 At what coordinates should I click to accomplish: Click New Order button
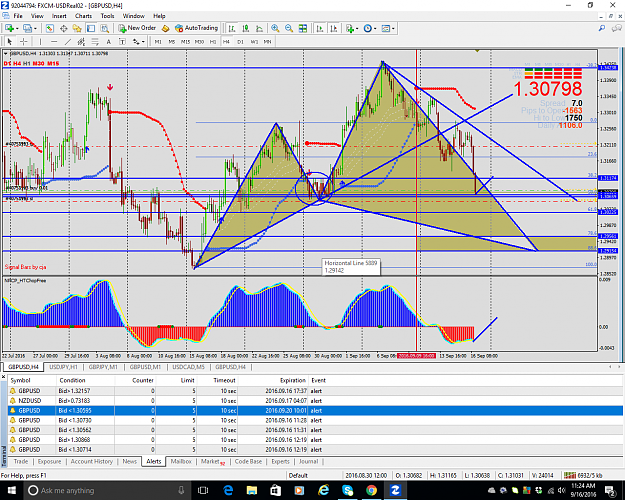click(137, 28)
